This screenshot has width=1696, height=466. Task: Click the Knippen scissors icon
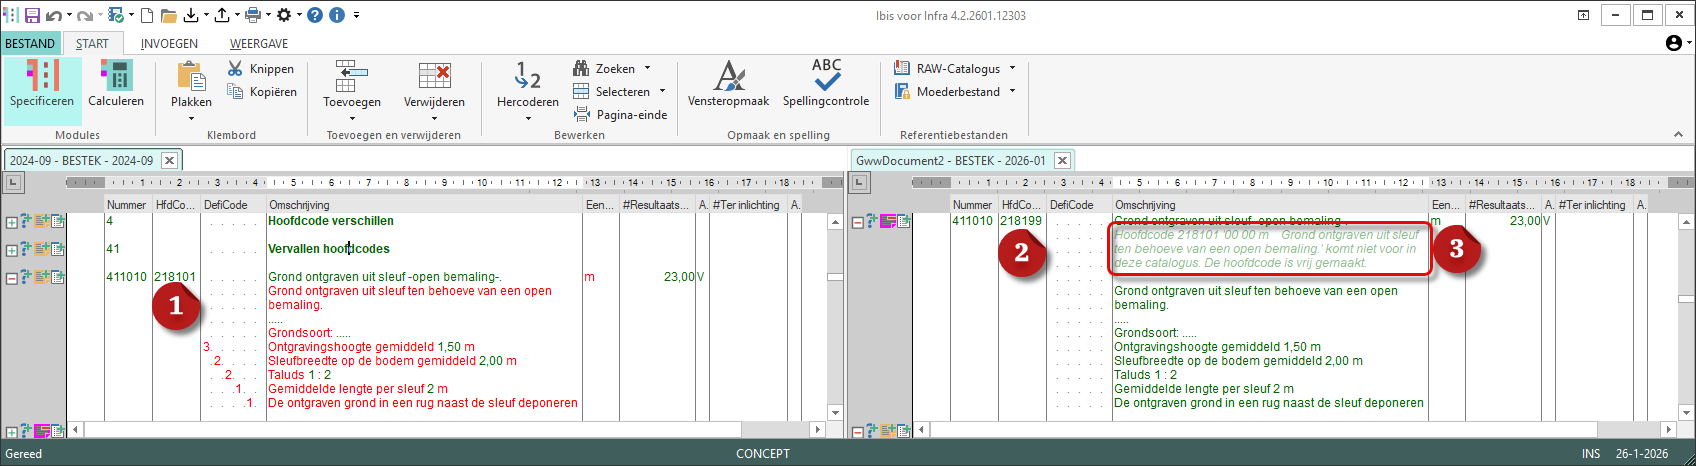coord(235,68)
